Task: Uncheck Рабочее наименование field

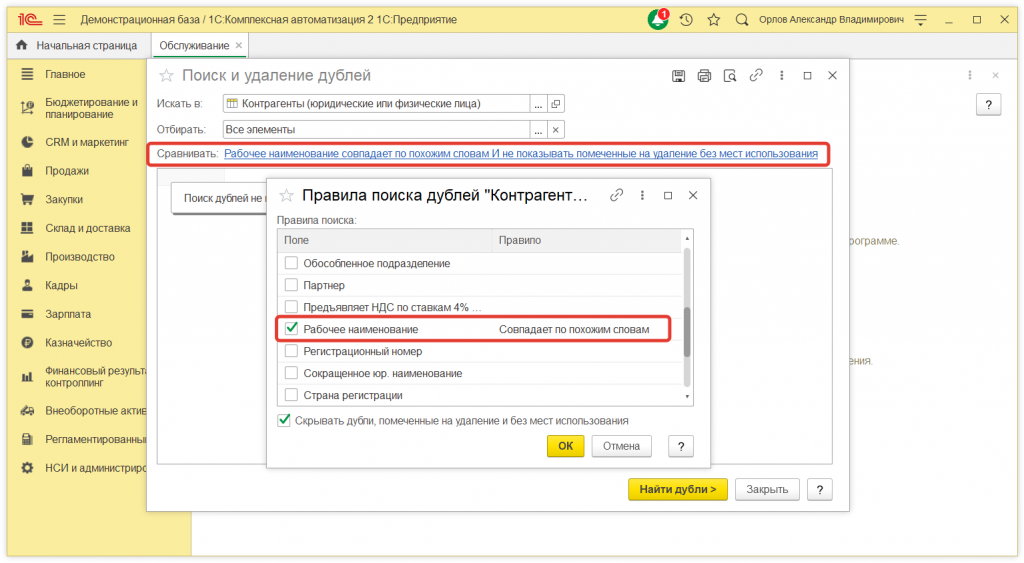Action: pyautogui.click(x=291, y=329)
